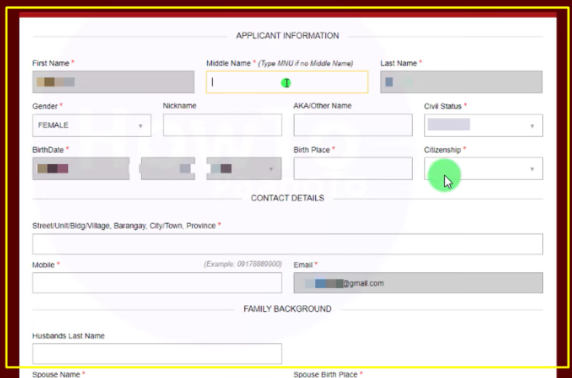Click the Gender label
This screenshot has height=378, width=572.
[45, 106]
